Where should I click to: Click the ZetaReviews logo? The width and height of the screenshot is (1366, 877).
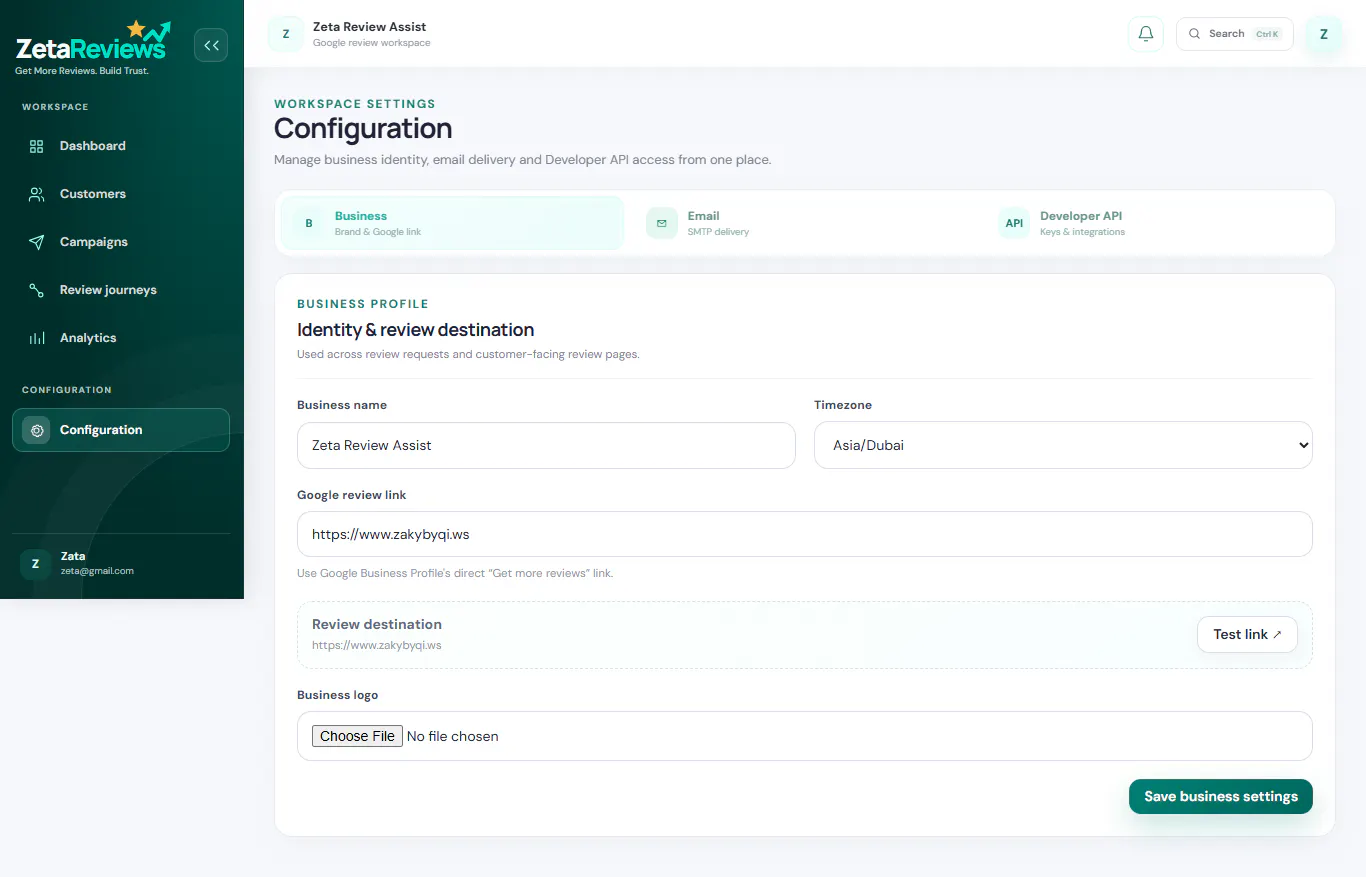[x=93, y=45]
